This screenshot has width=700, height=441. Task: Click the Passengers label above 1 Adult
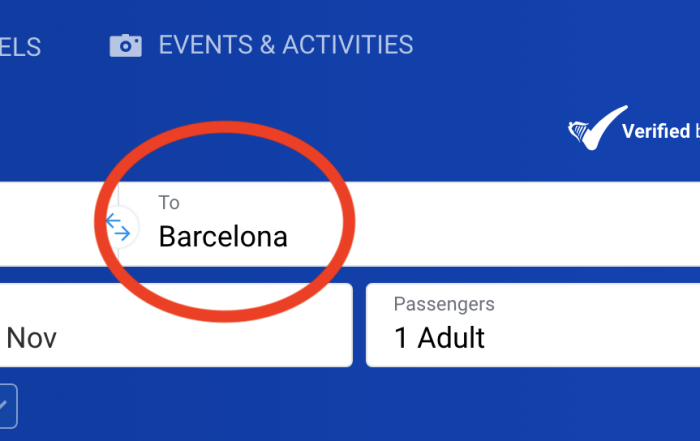(x=444, y=304)
